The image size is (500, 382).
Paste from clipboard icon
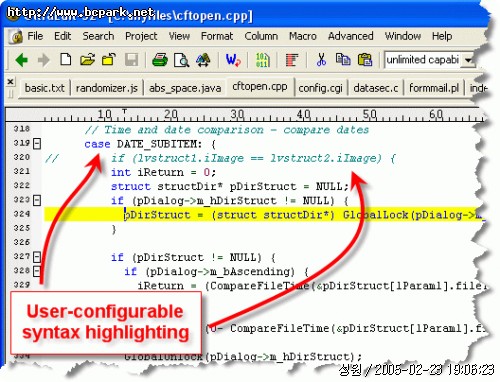(x=365, y=60)
